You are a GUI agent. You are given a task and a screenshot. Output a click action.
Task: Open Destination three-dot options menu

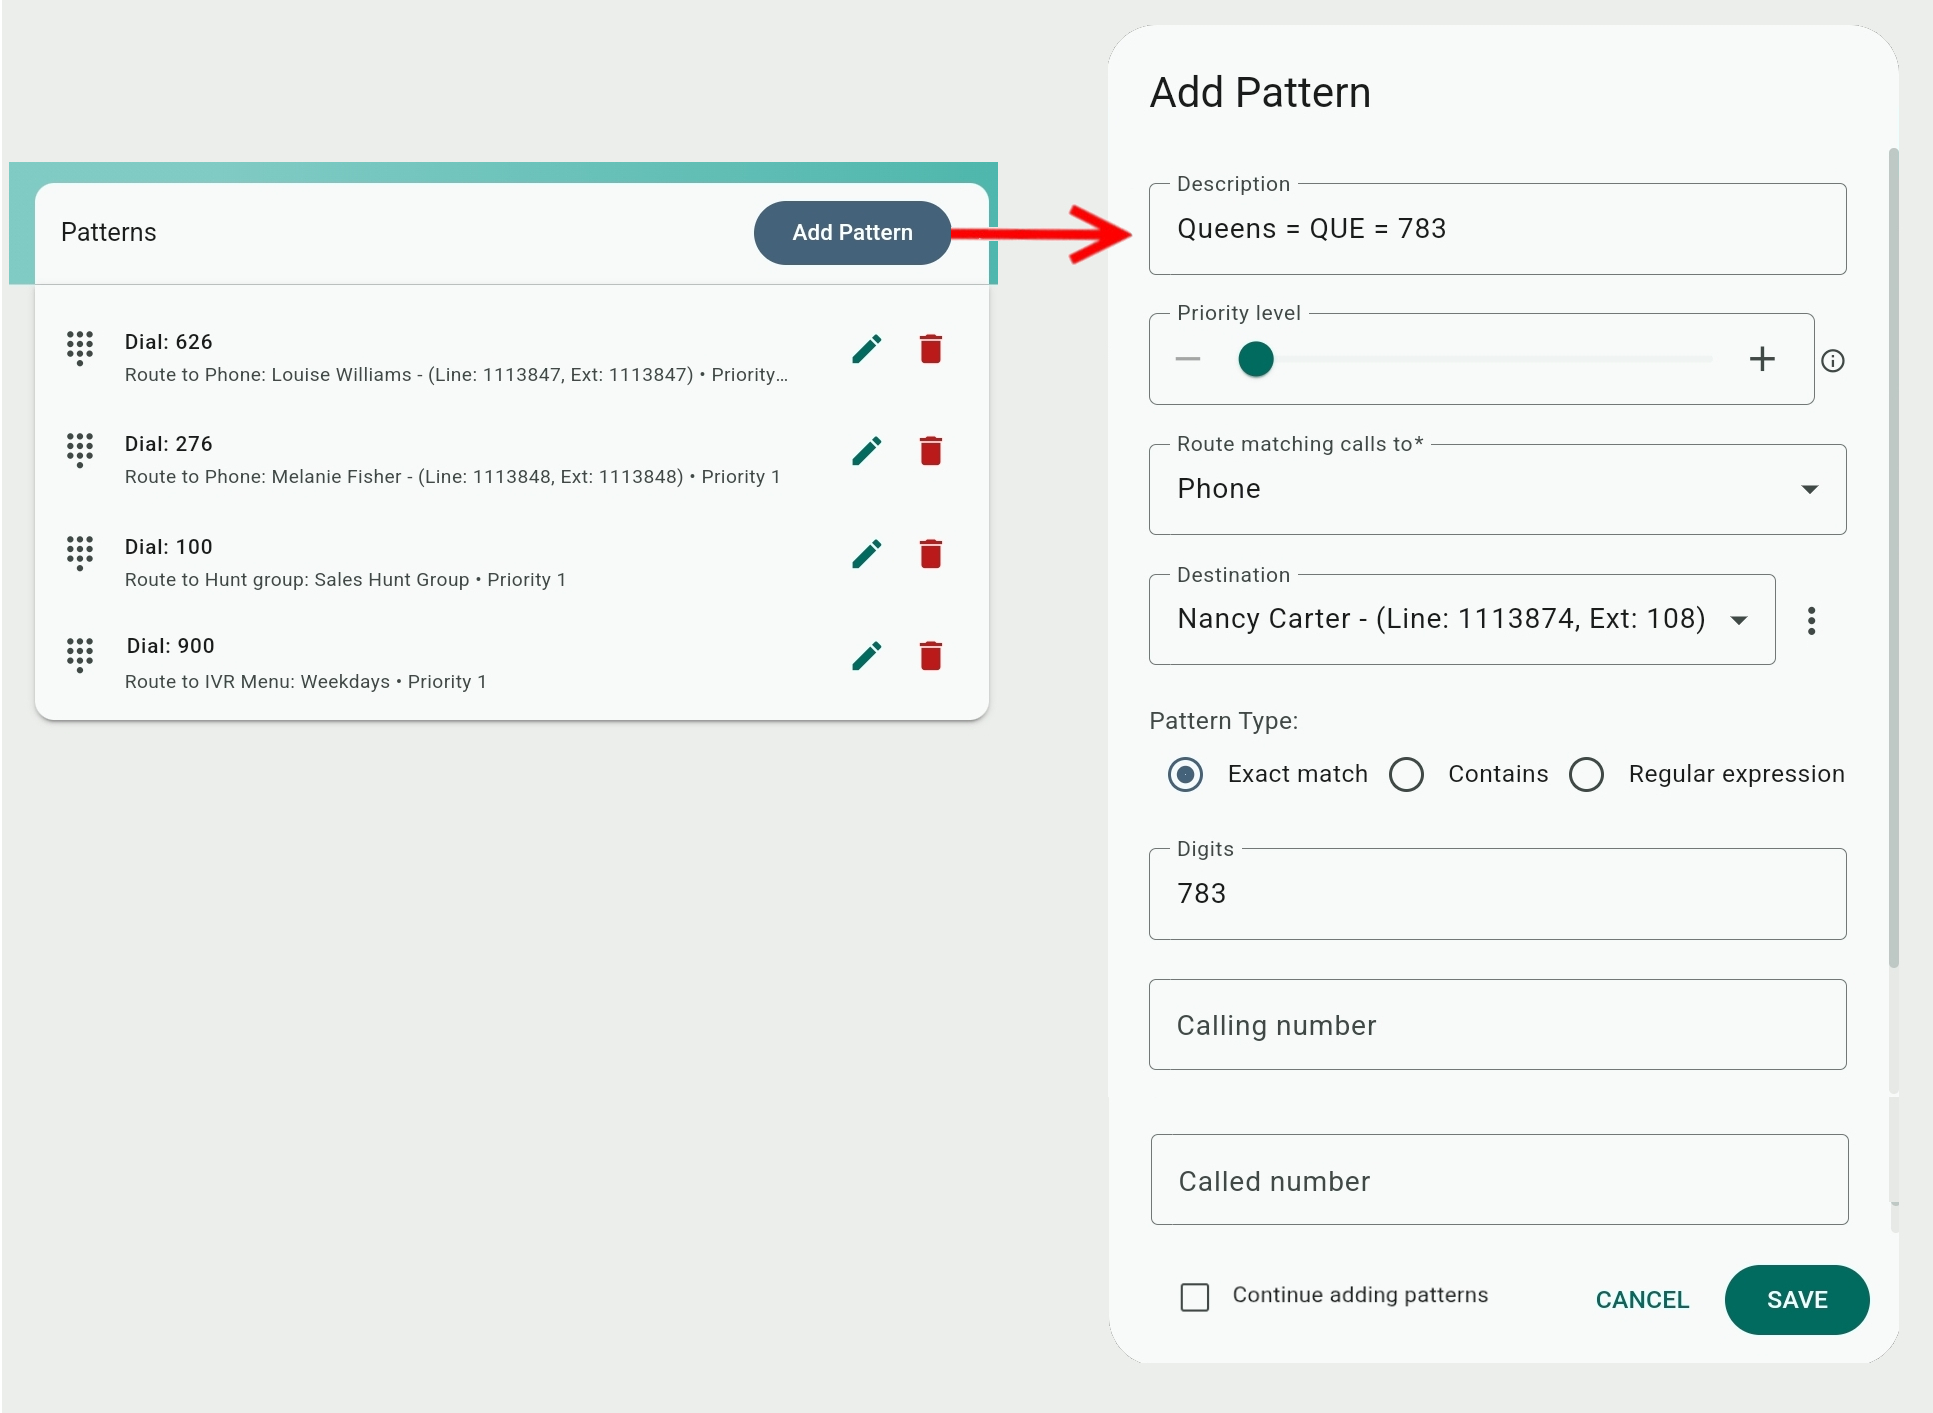(1811, 621)
